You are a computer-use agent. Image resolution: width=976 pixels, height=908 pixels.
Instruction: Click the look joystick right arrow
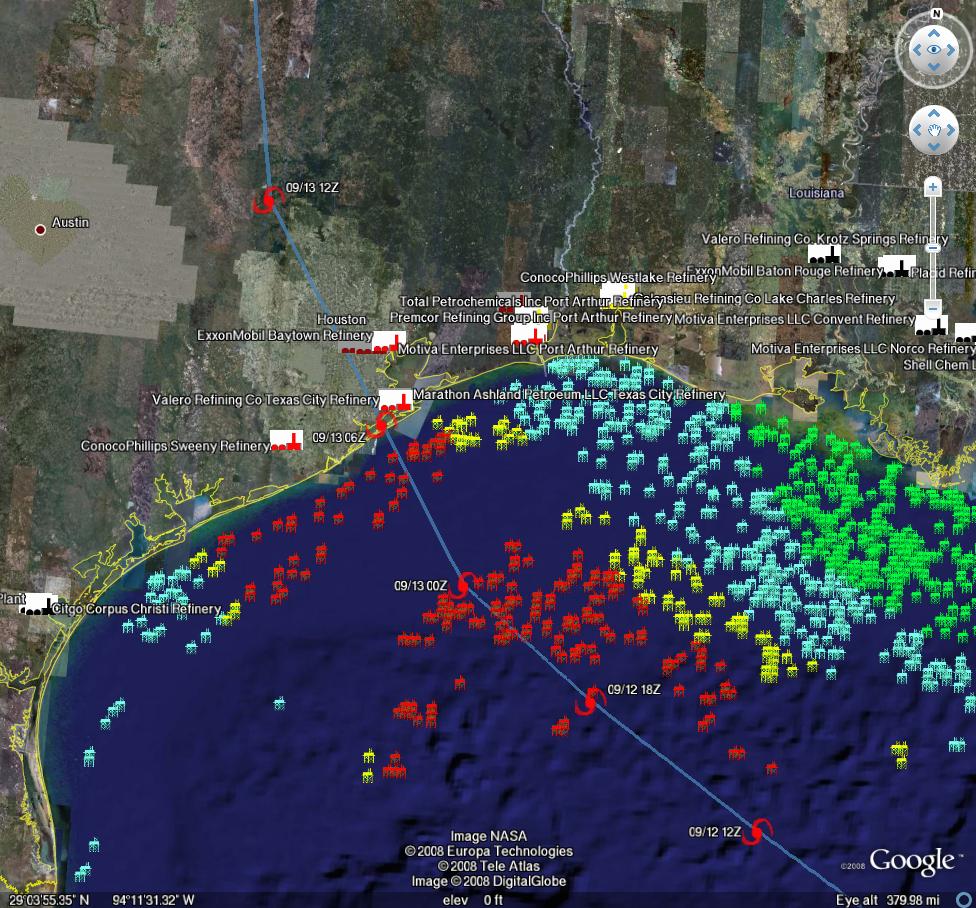point(951,50)
